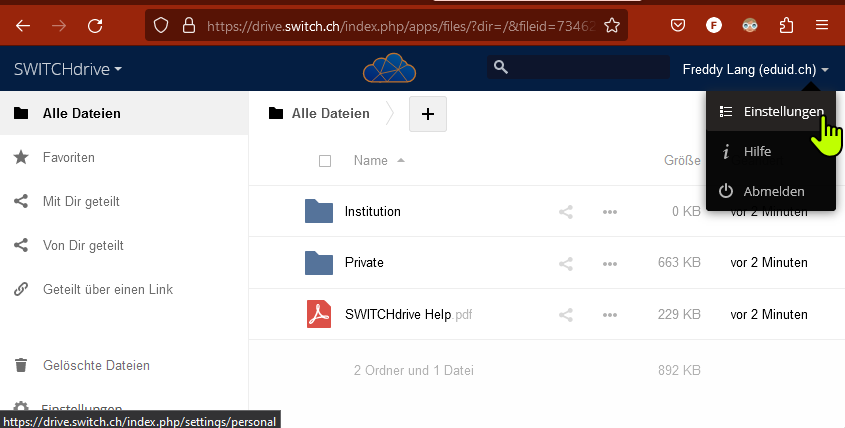Click 'vor 2 Minuten' in the Private row
This screenshot has width=845, height=428.
[x=769, y=263]
